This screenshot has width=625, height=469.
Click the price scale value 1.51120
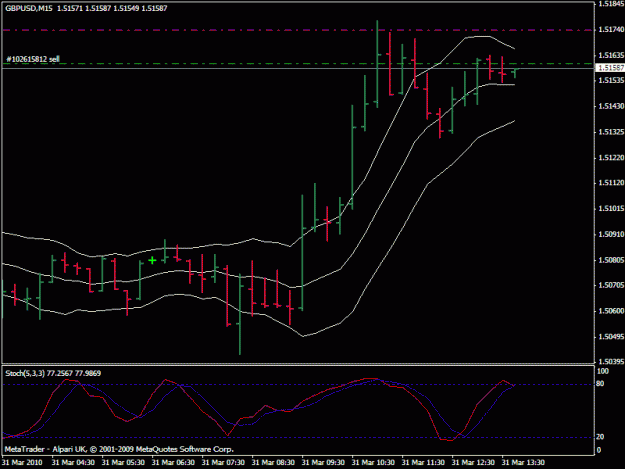611,183
